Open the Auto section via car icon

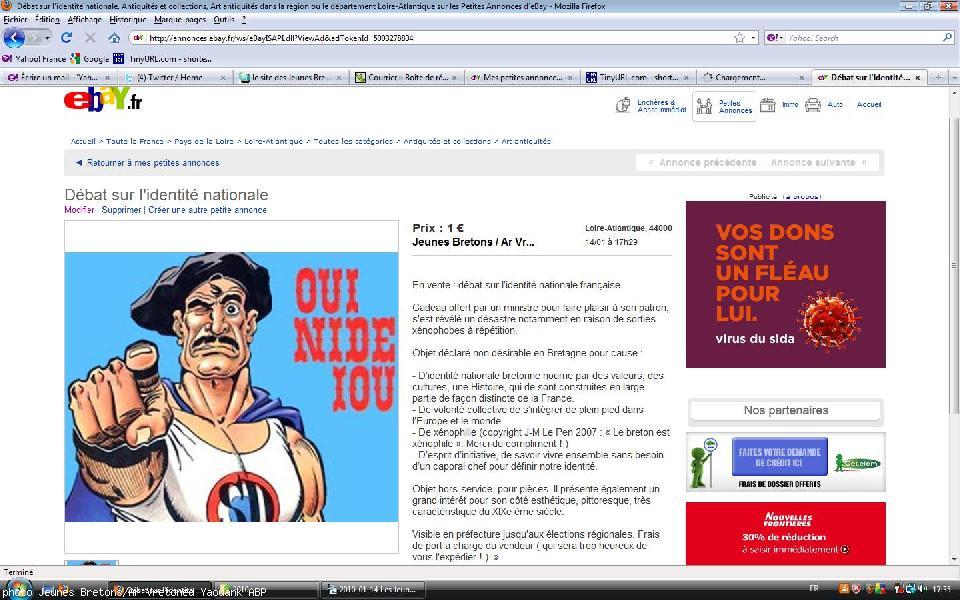pyautogui.click(x=814, y=104)
